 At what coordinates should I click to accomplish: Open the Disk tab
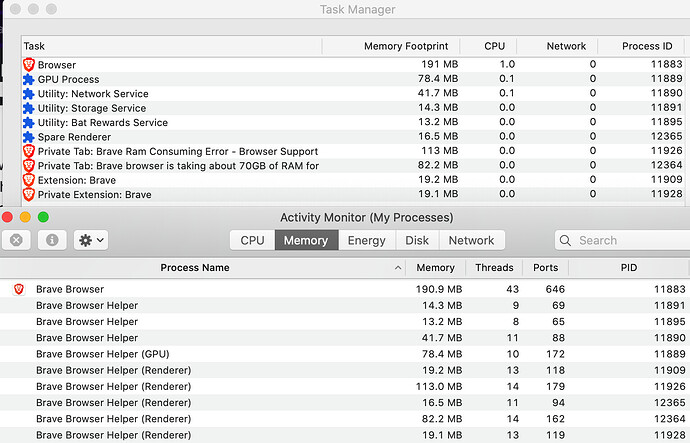[417, 240]
